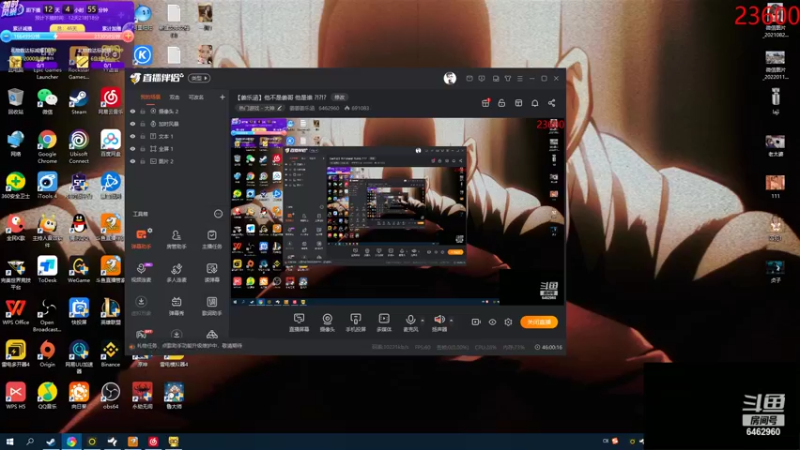Open Google Chrome desktop shortcut
Viewport: 800px width, 450px height.
coord(47,146)
